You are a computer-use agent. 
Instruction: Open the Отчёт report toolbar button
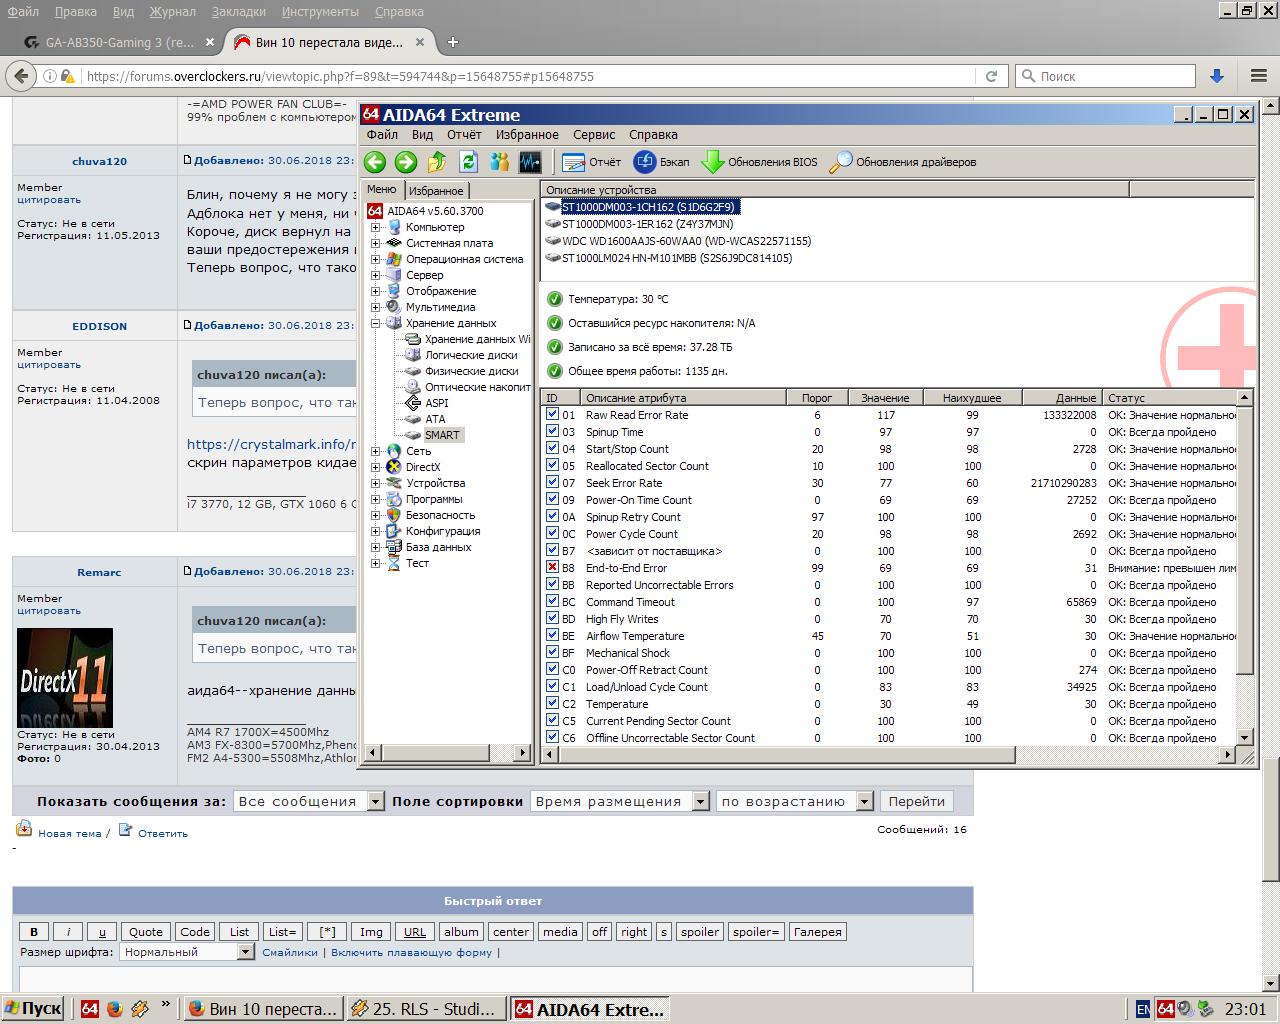(x=592, y=162)
